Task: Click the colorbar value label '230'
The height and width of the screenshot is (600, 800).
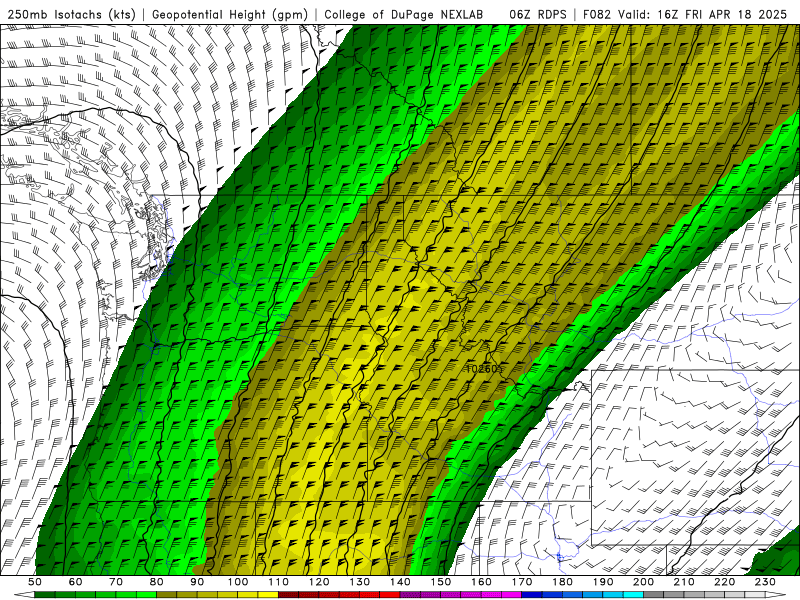Action: [x=765, y=582]
